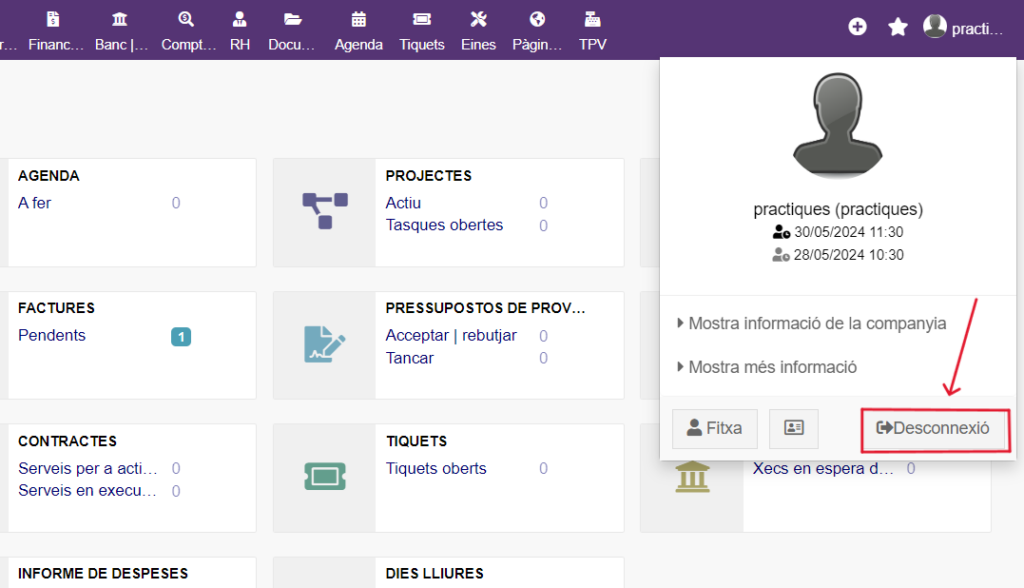This screenshot has width=1024, height=588.
Task: Click the TIQUETS box heading
Action: pyautogui.click(x=416, y=442)
